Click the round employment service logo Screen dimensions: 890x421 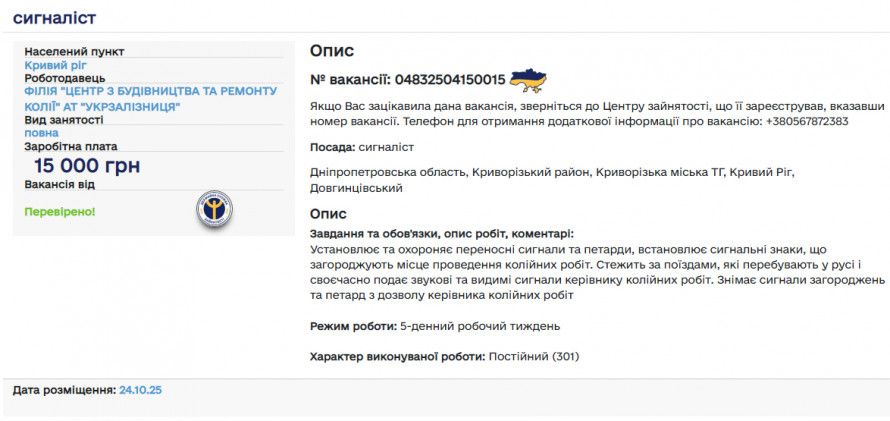point(214,207)
